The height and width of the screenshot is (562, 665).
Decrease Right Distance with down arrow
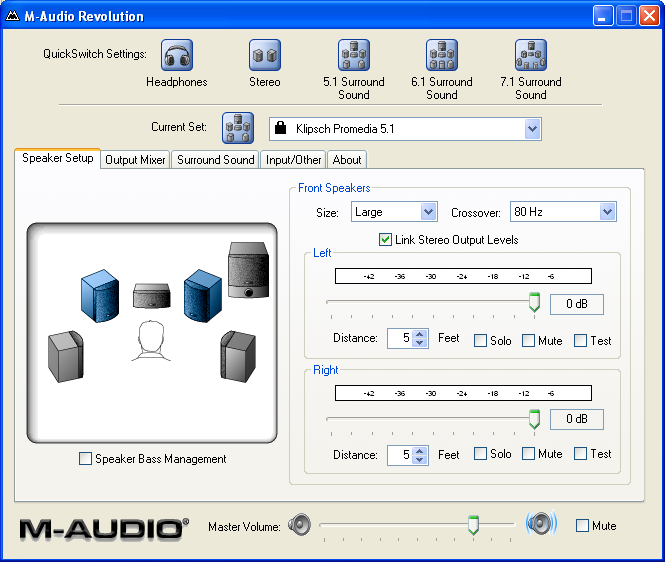point(419,460)
